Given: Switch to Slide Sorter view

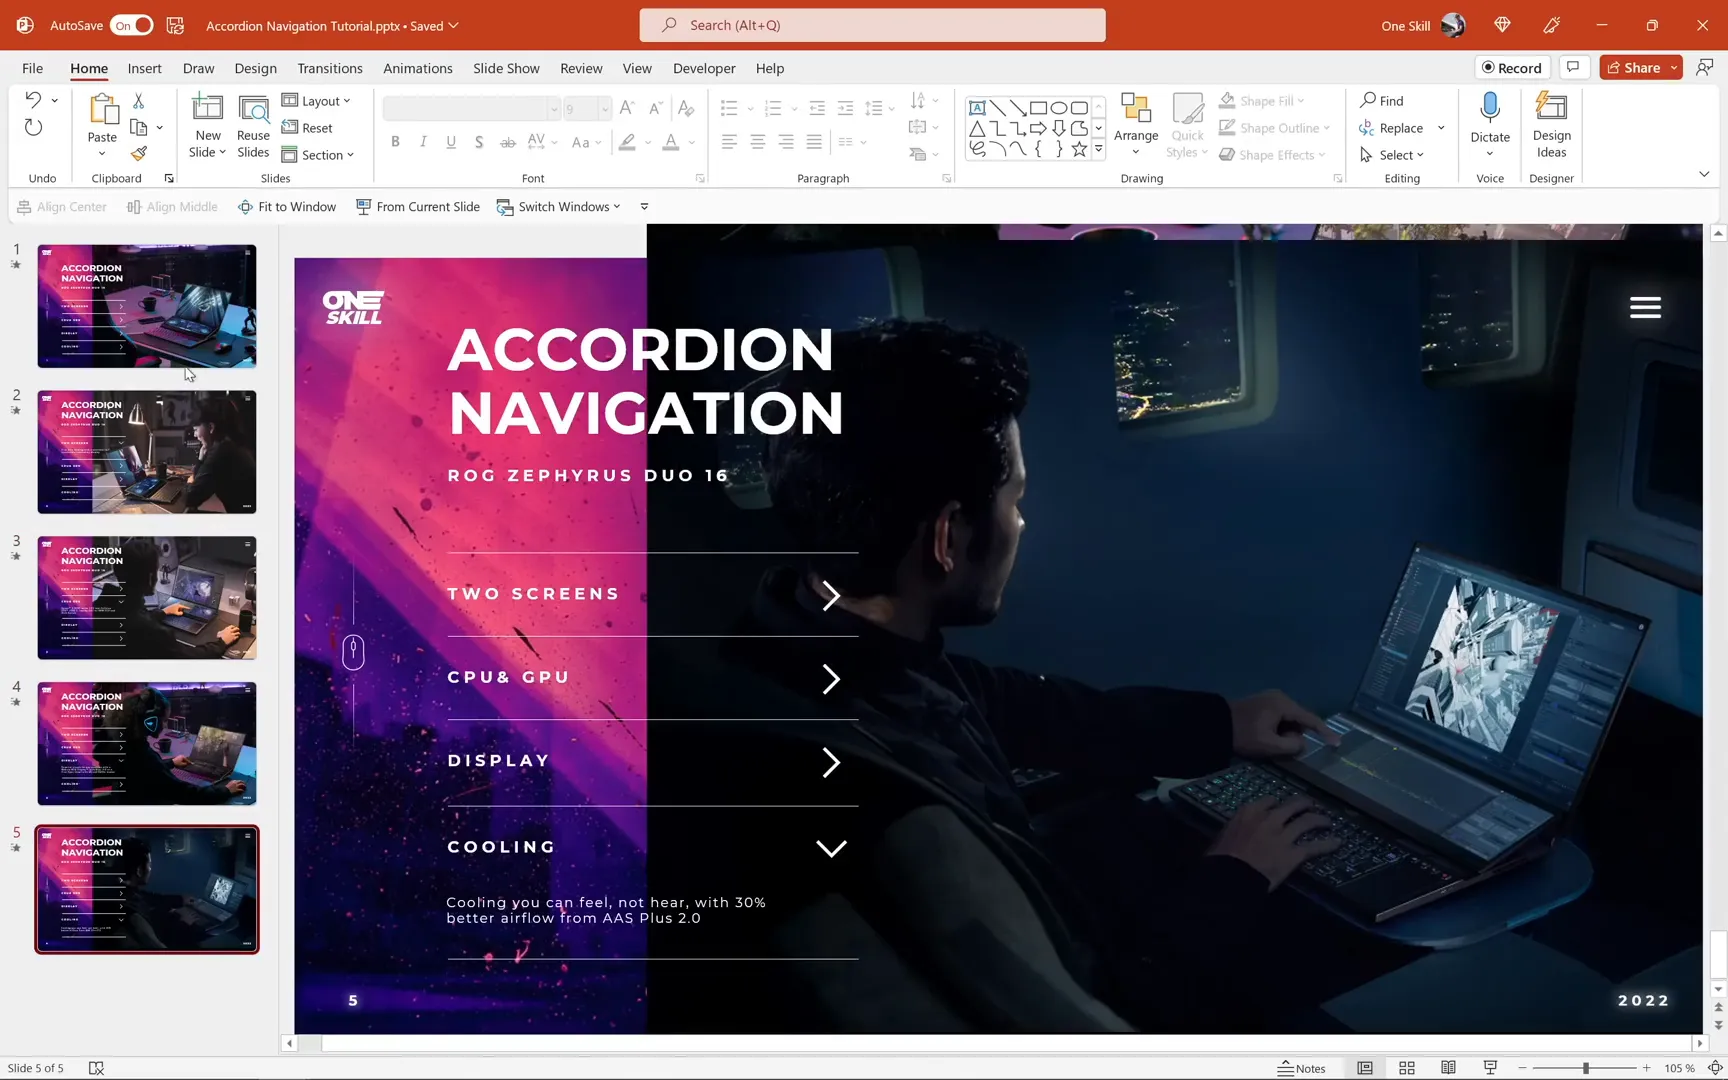Looking at the screenshot, I should tap(1407, 1068).
